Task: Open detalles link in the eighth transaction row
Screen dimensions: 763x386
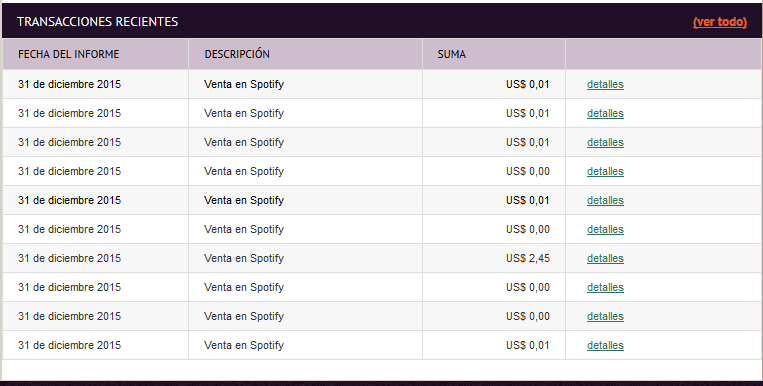Action: coord(605,287)
